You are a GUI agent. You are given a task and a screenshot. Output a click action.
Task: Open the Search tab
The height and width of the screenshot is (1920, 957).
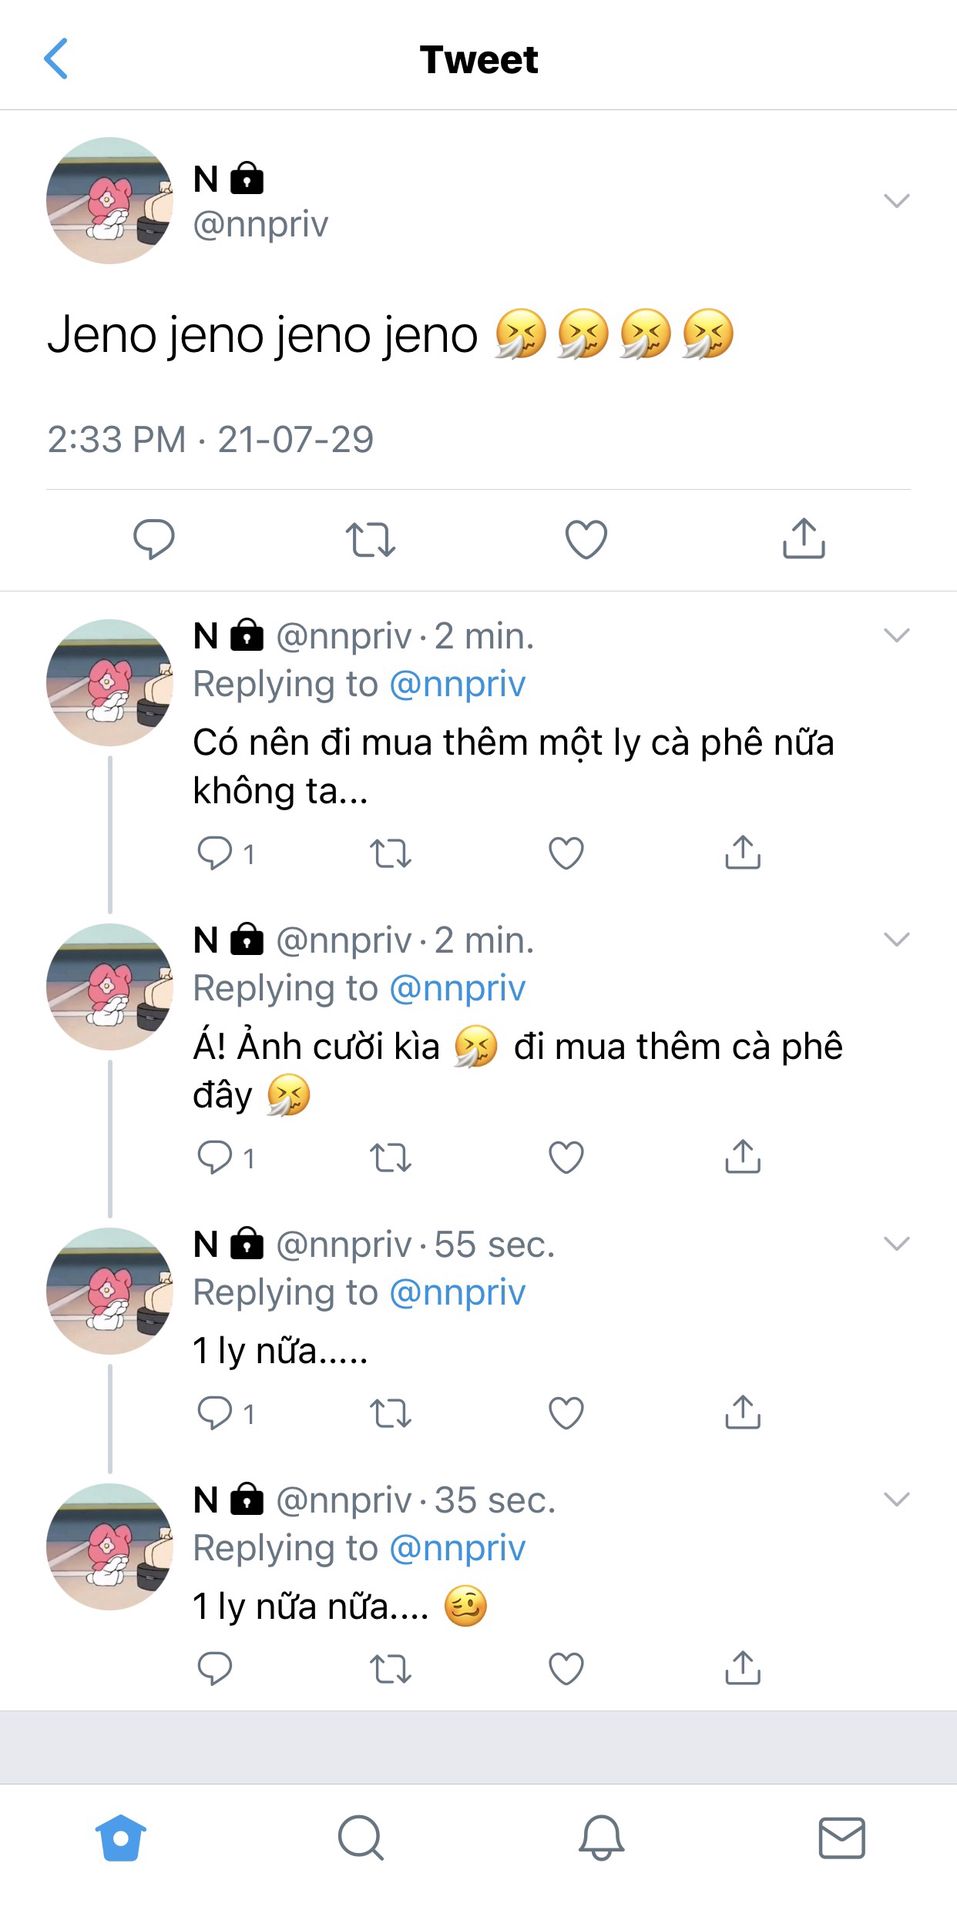[x=360, y=1837]
